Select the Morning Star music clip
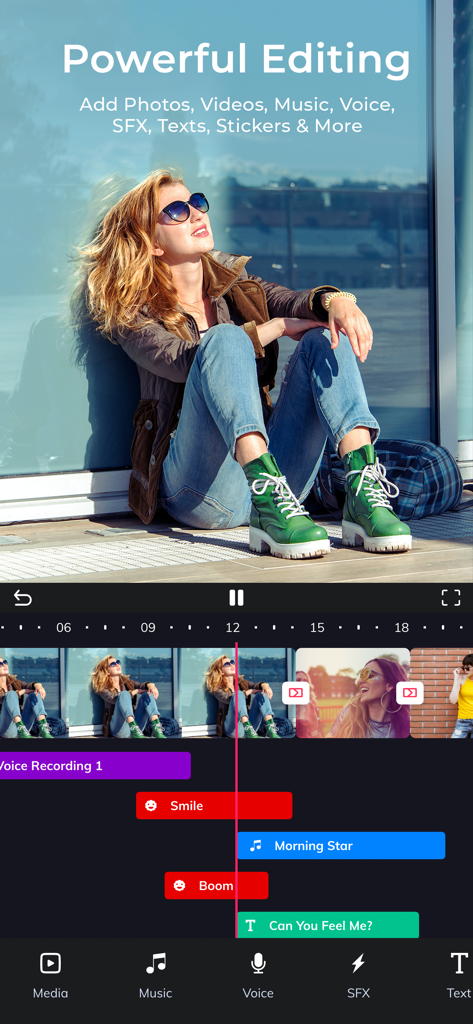Image resolution: width=473 pixels, height=1024 pixels. pyautogui.click(x=341, y=845)
